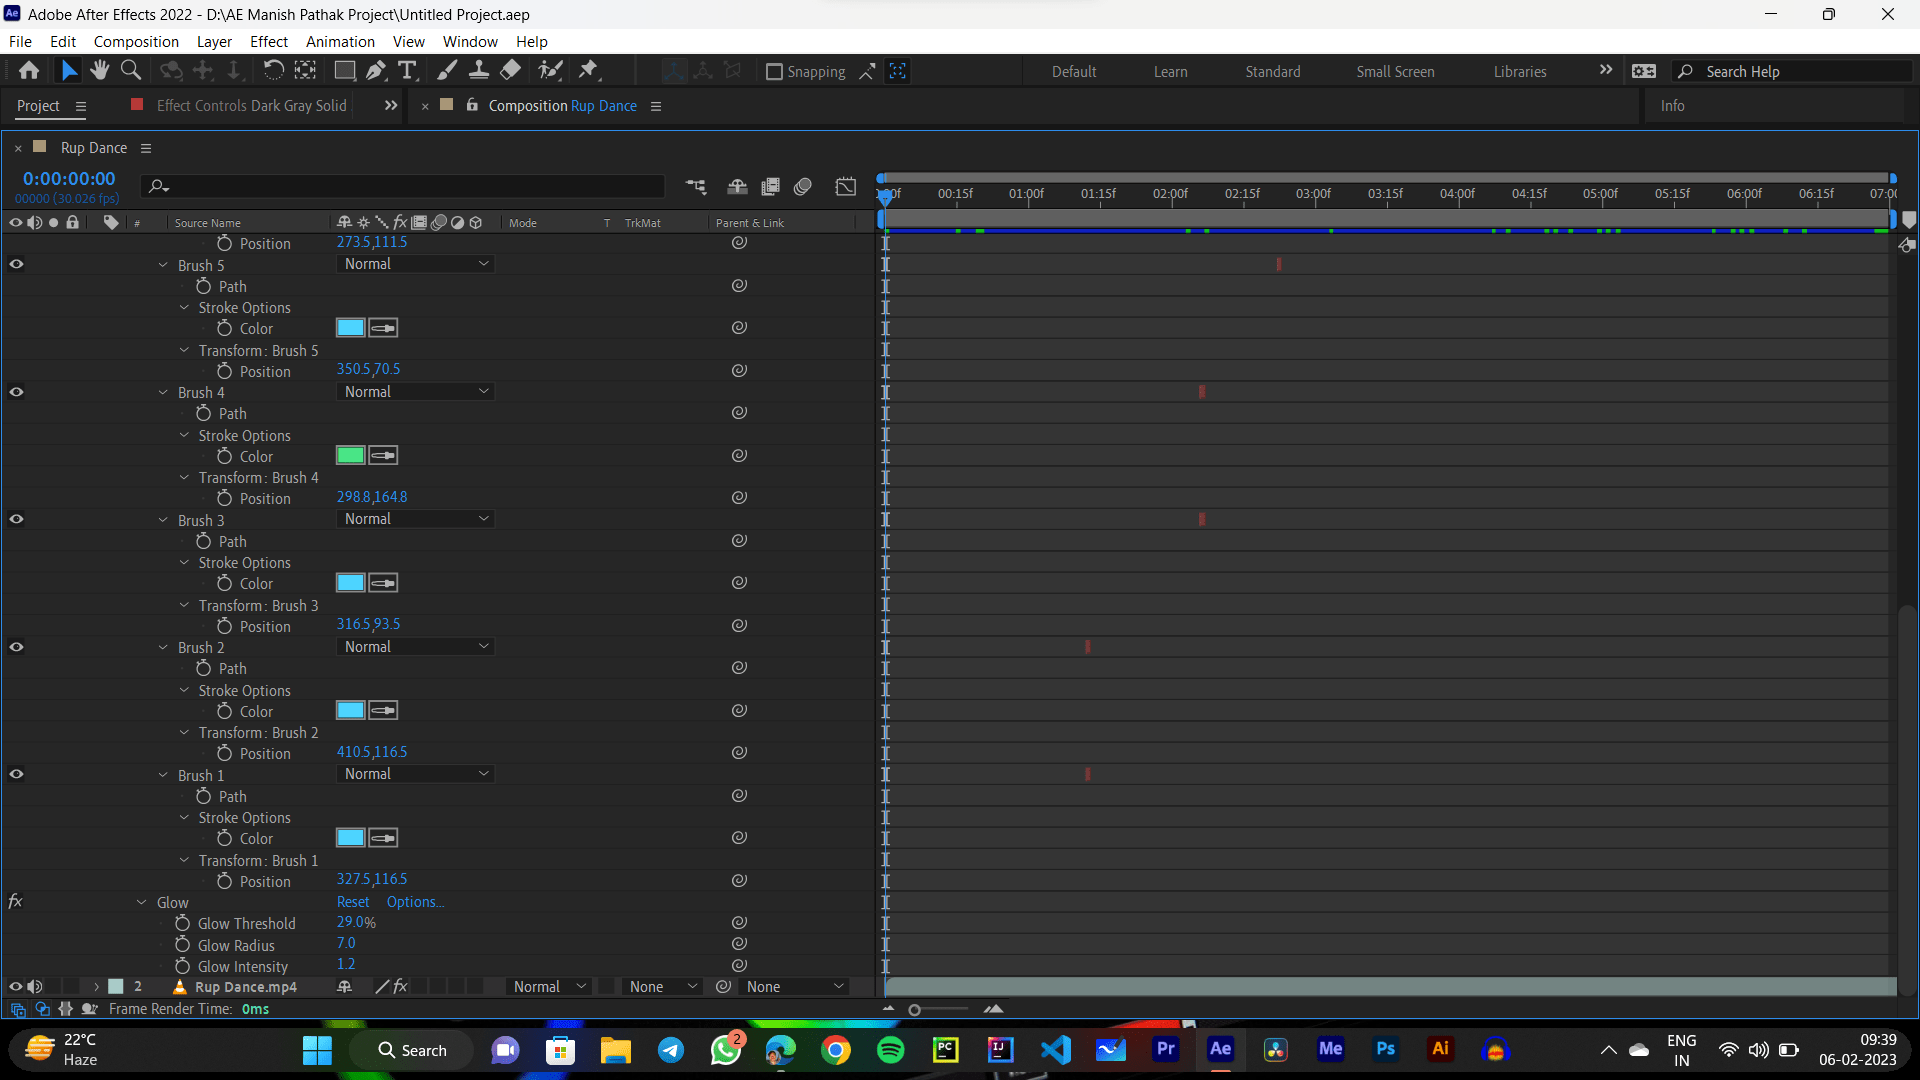Click the Color swatch for Brush 4 stroke
Viewport: 1920px width, 1080px height.
[x=350, y=455]
